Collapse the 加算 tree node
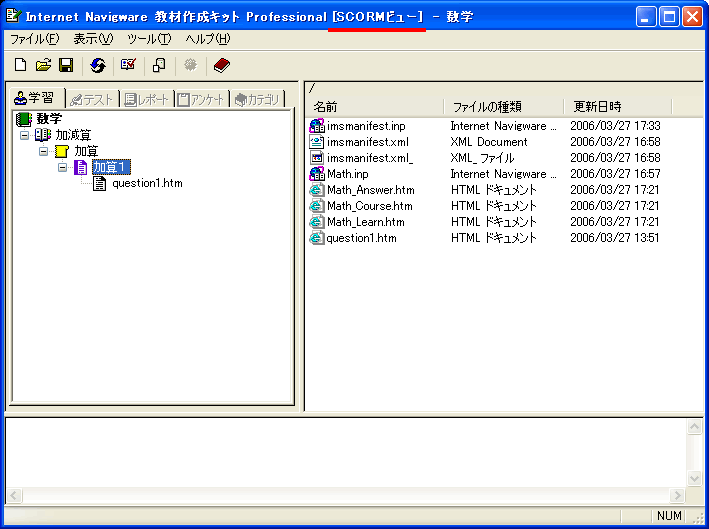The image size is (709, 529). (43, 151)
